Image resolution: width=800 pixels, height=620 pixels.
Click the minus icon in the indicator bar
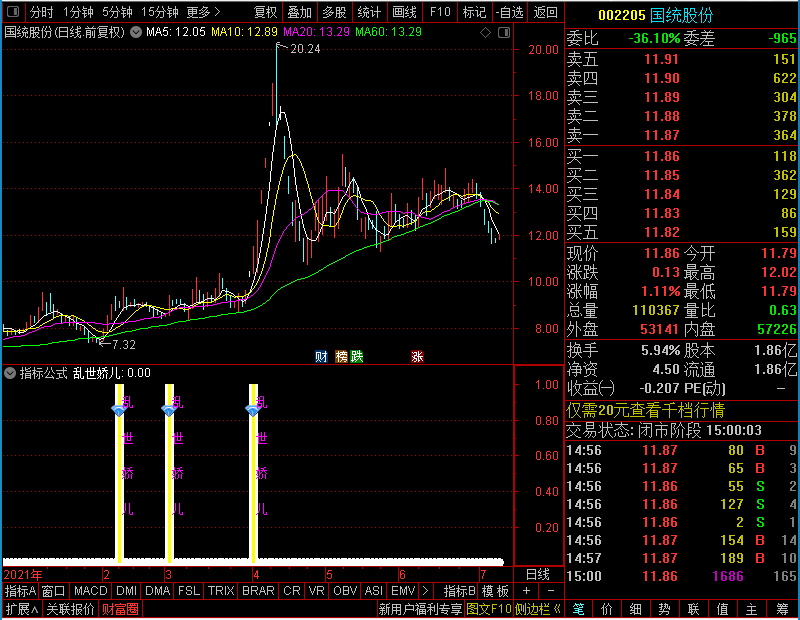tap(551, 591)
